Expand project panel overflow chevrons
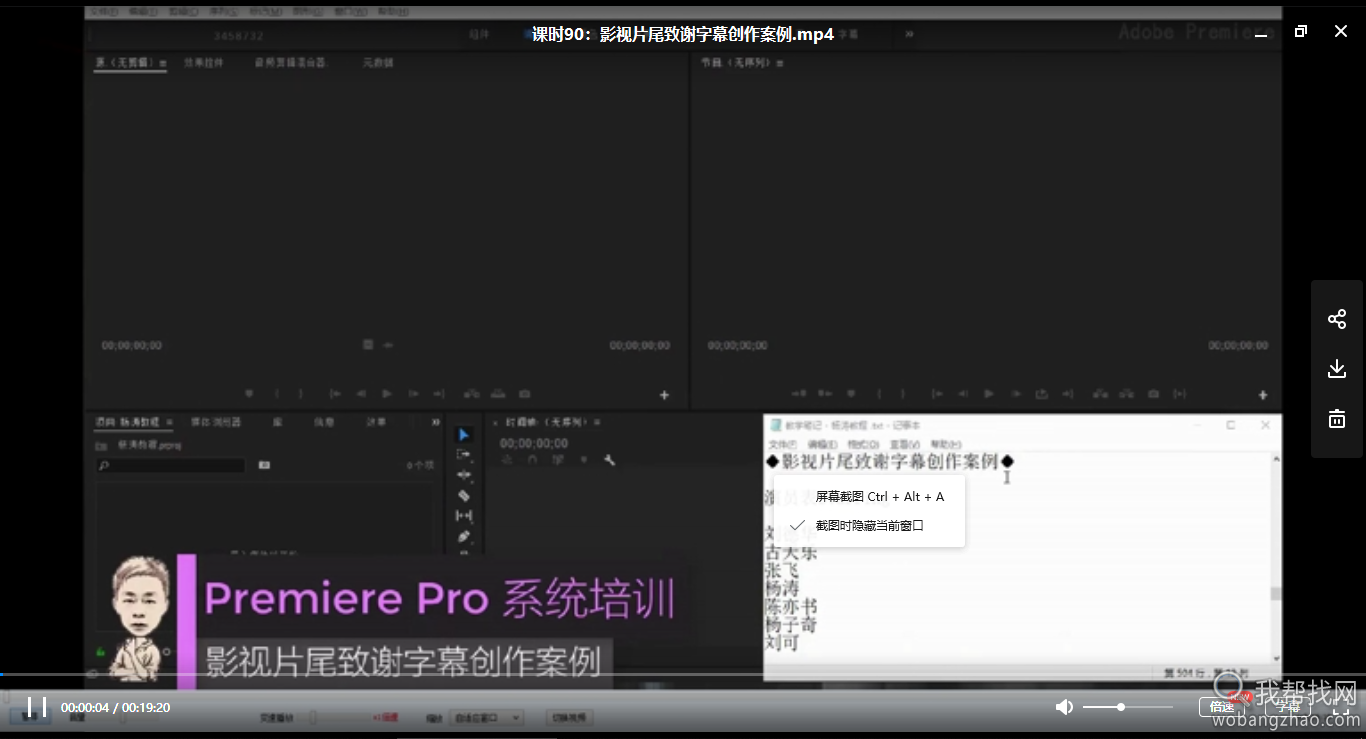This screenshot has width=1366, height=739. point(436,422)
